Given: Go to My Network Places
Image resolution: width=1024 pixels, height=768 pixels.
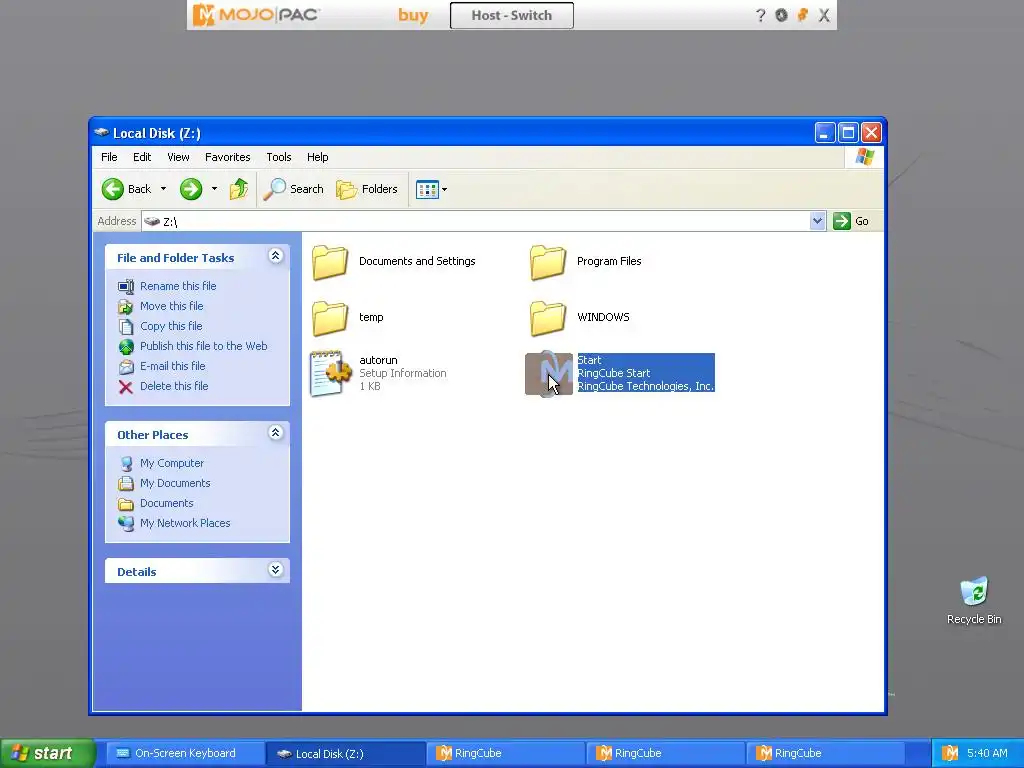Looking at the screenshot, I should (185, 523).
